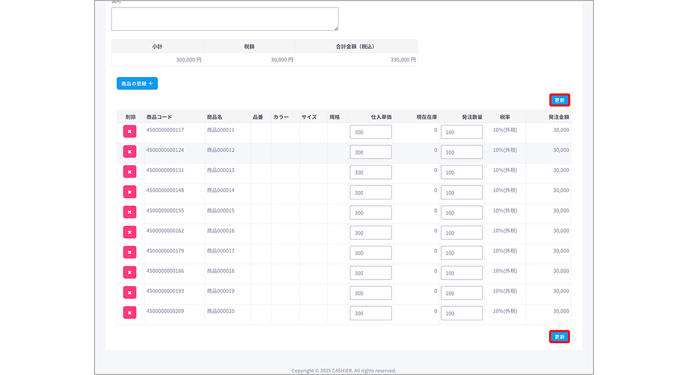Edit 発注数量 field for 商品000020
Screen dimensions: 688x375
(x=462, y=313)
